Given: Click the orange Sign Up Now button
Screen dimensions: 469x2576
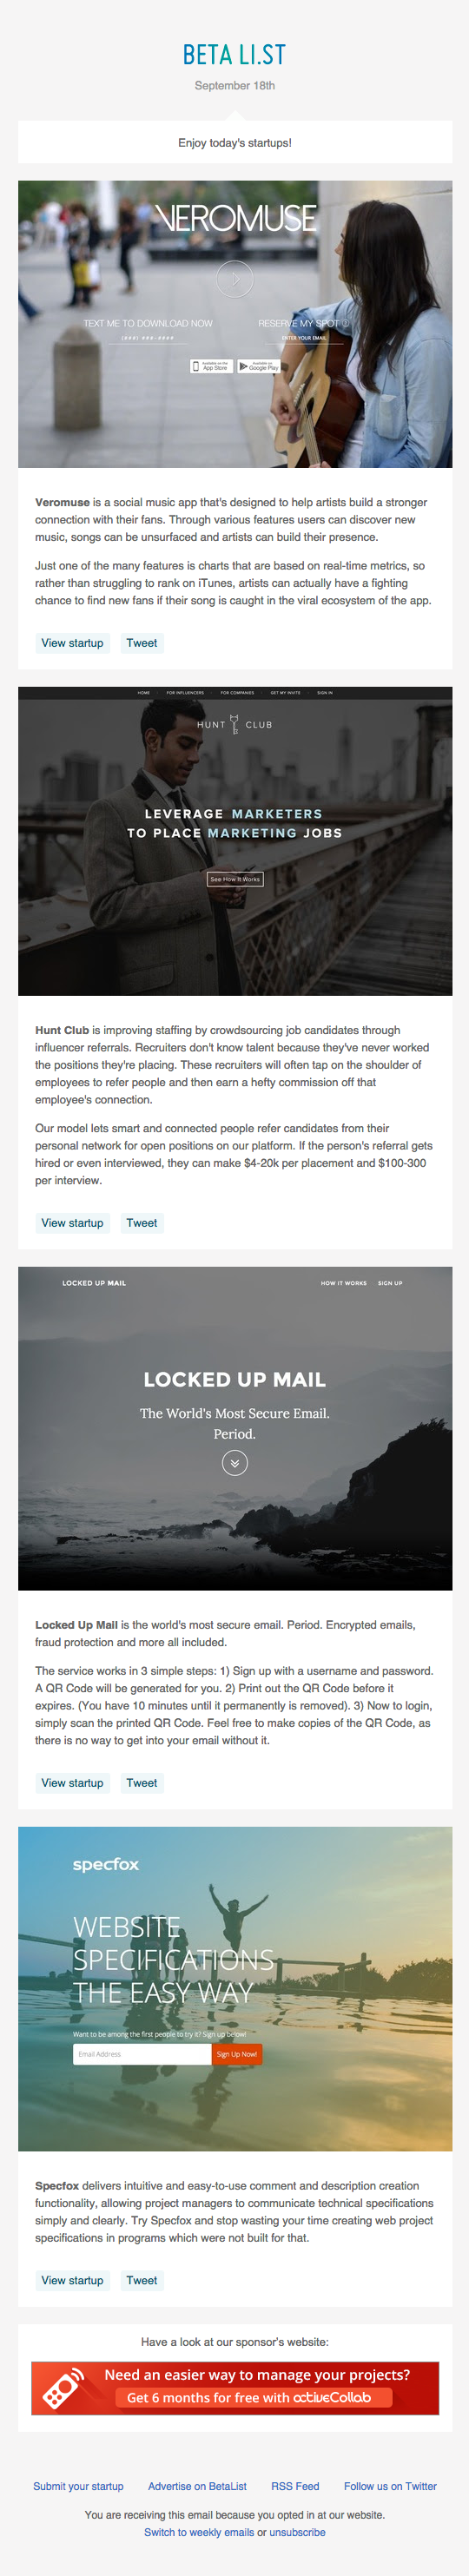Looking at the screenshot, I should pos(237,2054).
